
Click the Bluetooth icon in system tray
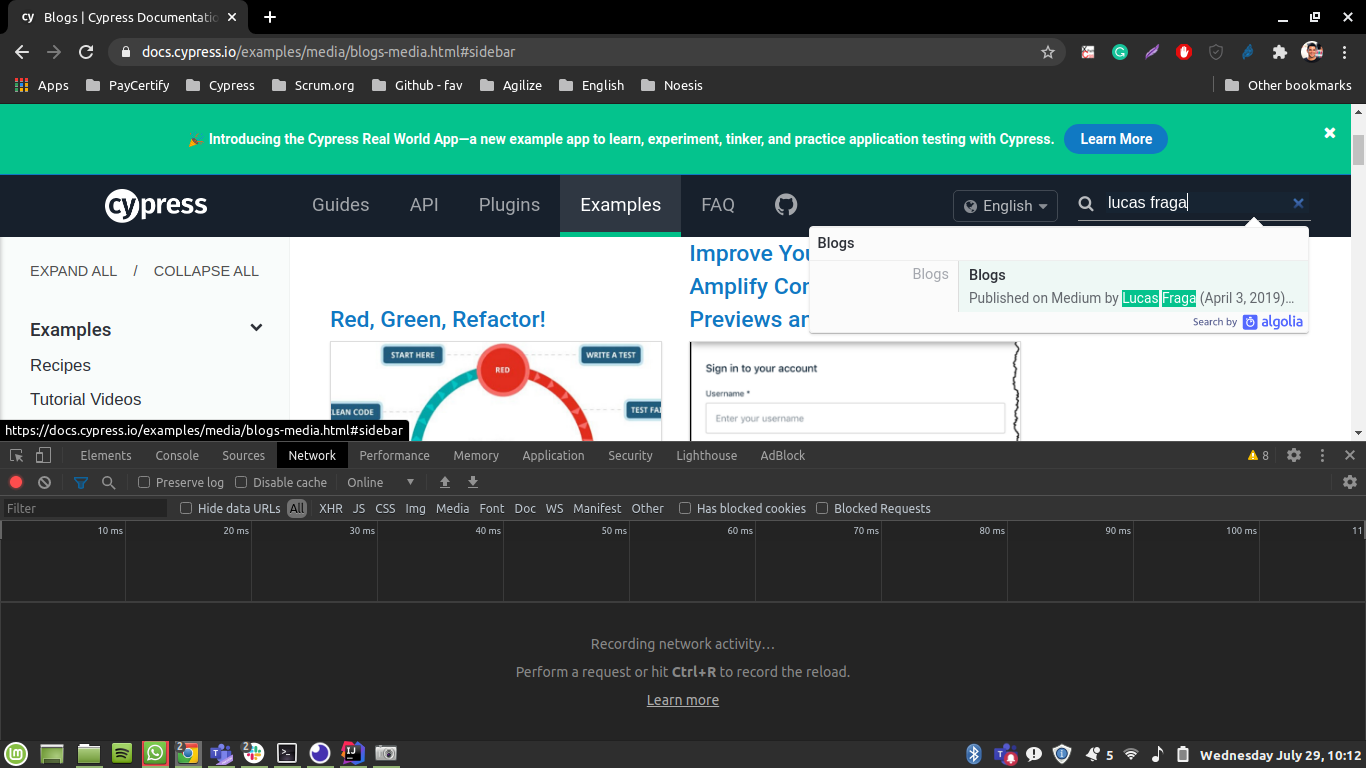974,754
